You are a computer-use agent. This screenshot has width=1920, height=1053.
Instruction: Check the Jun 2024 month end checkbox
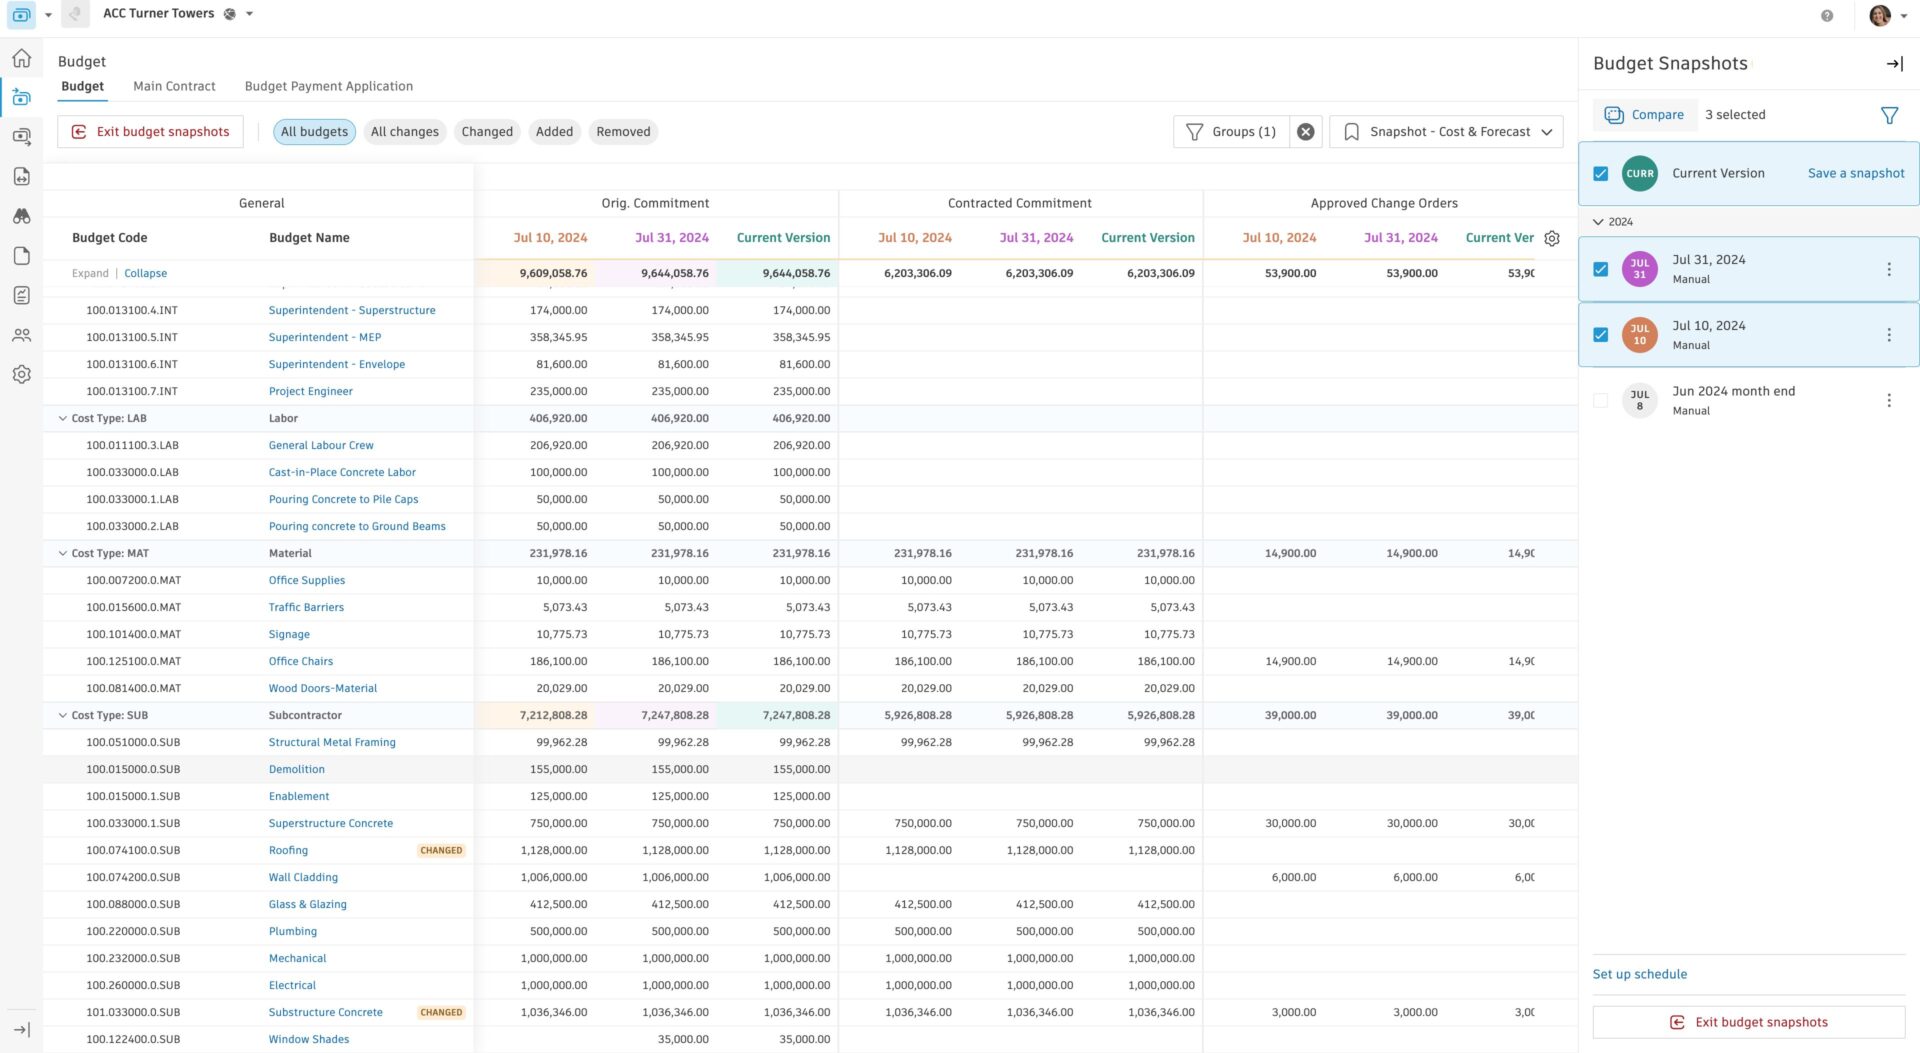coord(1600,400)
